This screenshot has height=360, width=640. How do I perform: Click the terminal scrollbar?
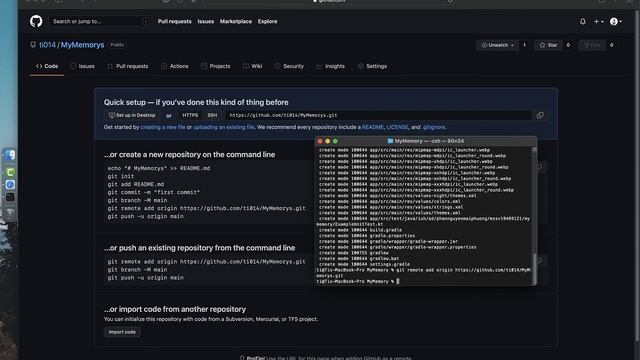(x=534, y=269)
